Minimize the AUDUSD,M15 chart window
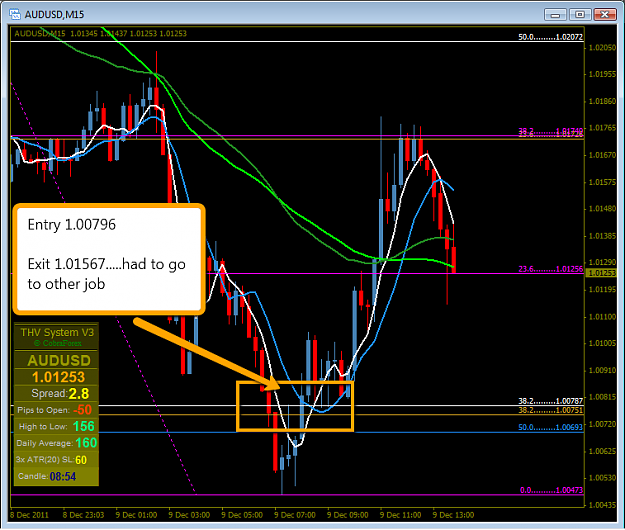The width and height of the screenshot is (625, 530). point(555,15)
